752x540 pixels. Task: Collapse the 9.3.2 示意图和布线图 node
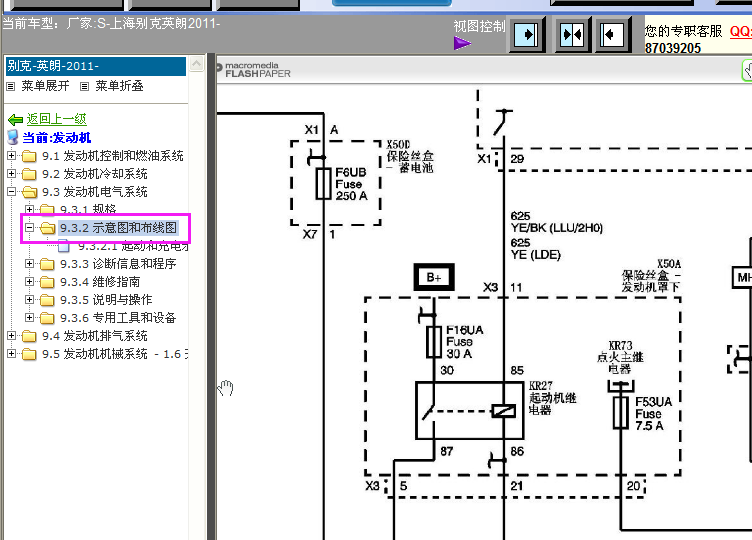click(x=30, y=227)
